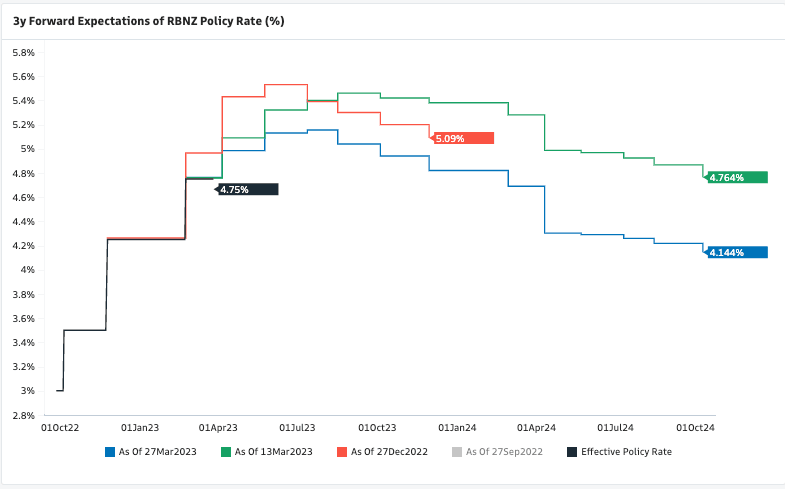Viewport: 785px width, 489px height.
Task: Click the grey As Of 27Sep2022 legend swatch
Action: pyautogui.click(x=458, y=452)
